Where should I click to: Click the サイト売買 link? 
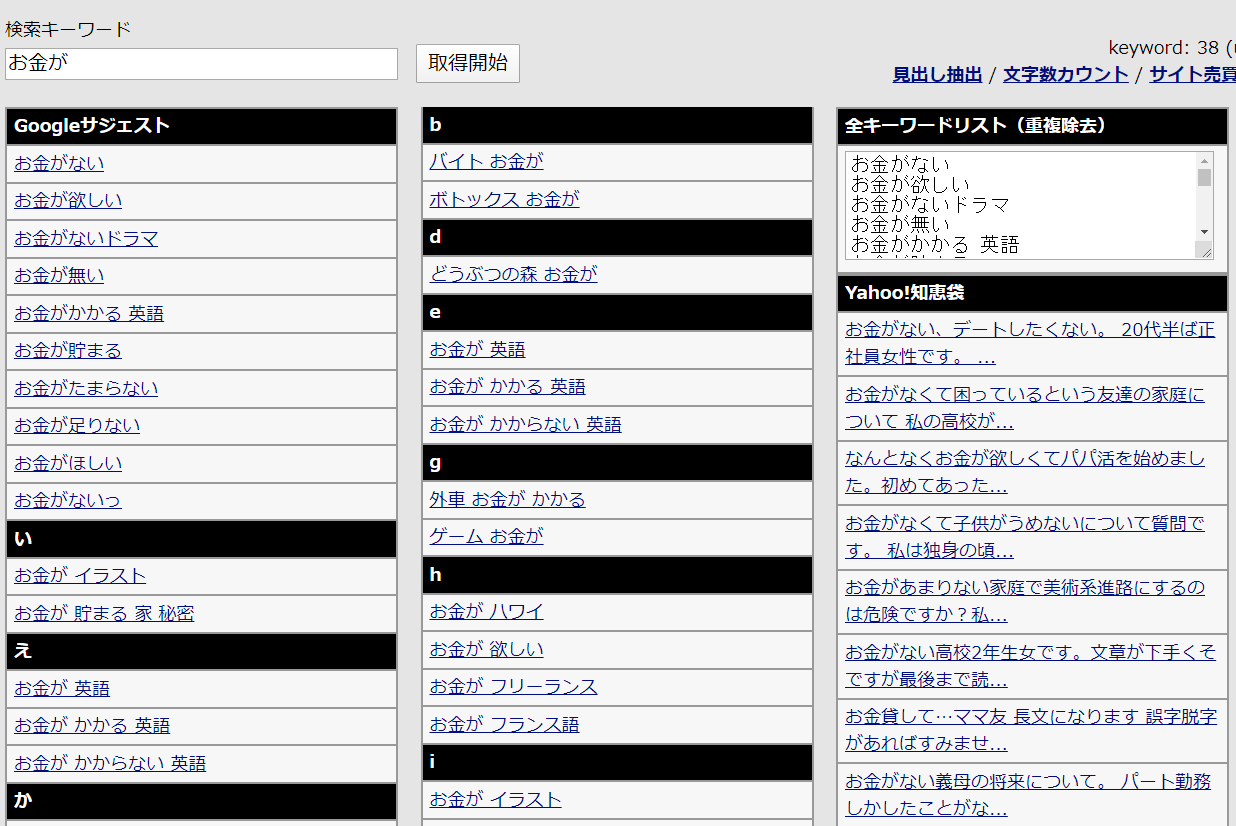tap(1192, 74)
